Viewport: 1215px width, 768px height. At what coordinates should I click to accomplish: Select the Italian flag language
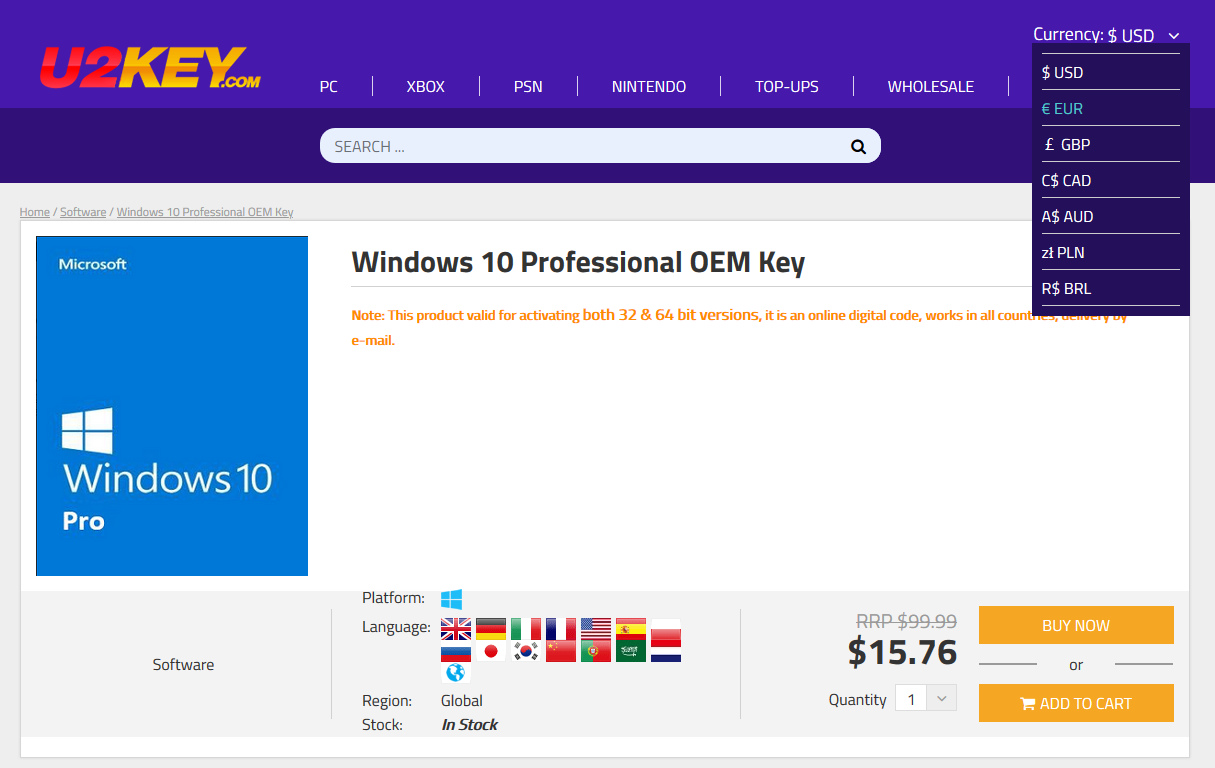pyautogui.click(x=526, y=629)
